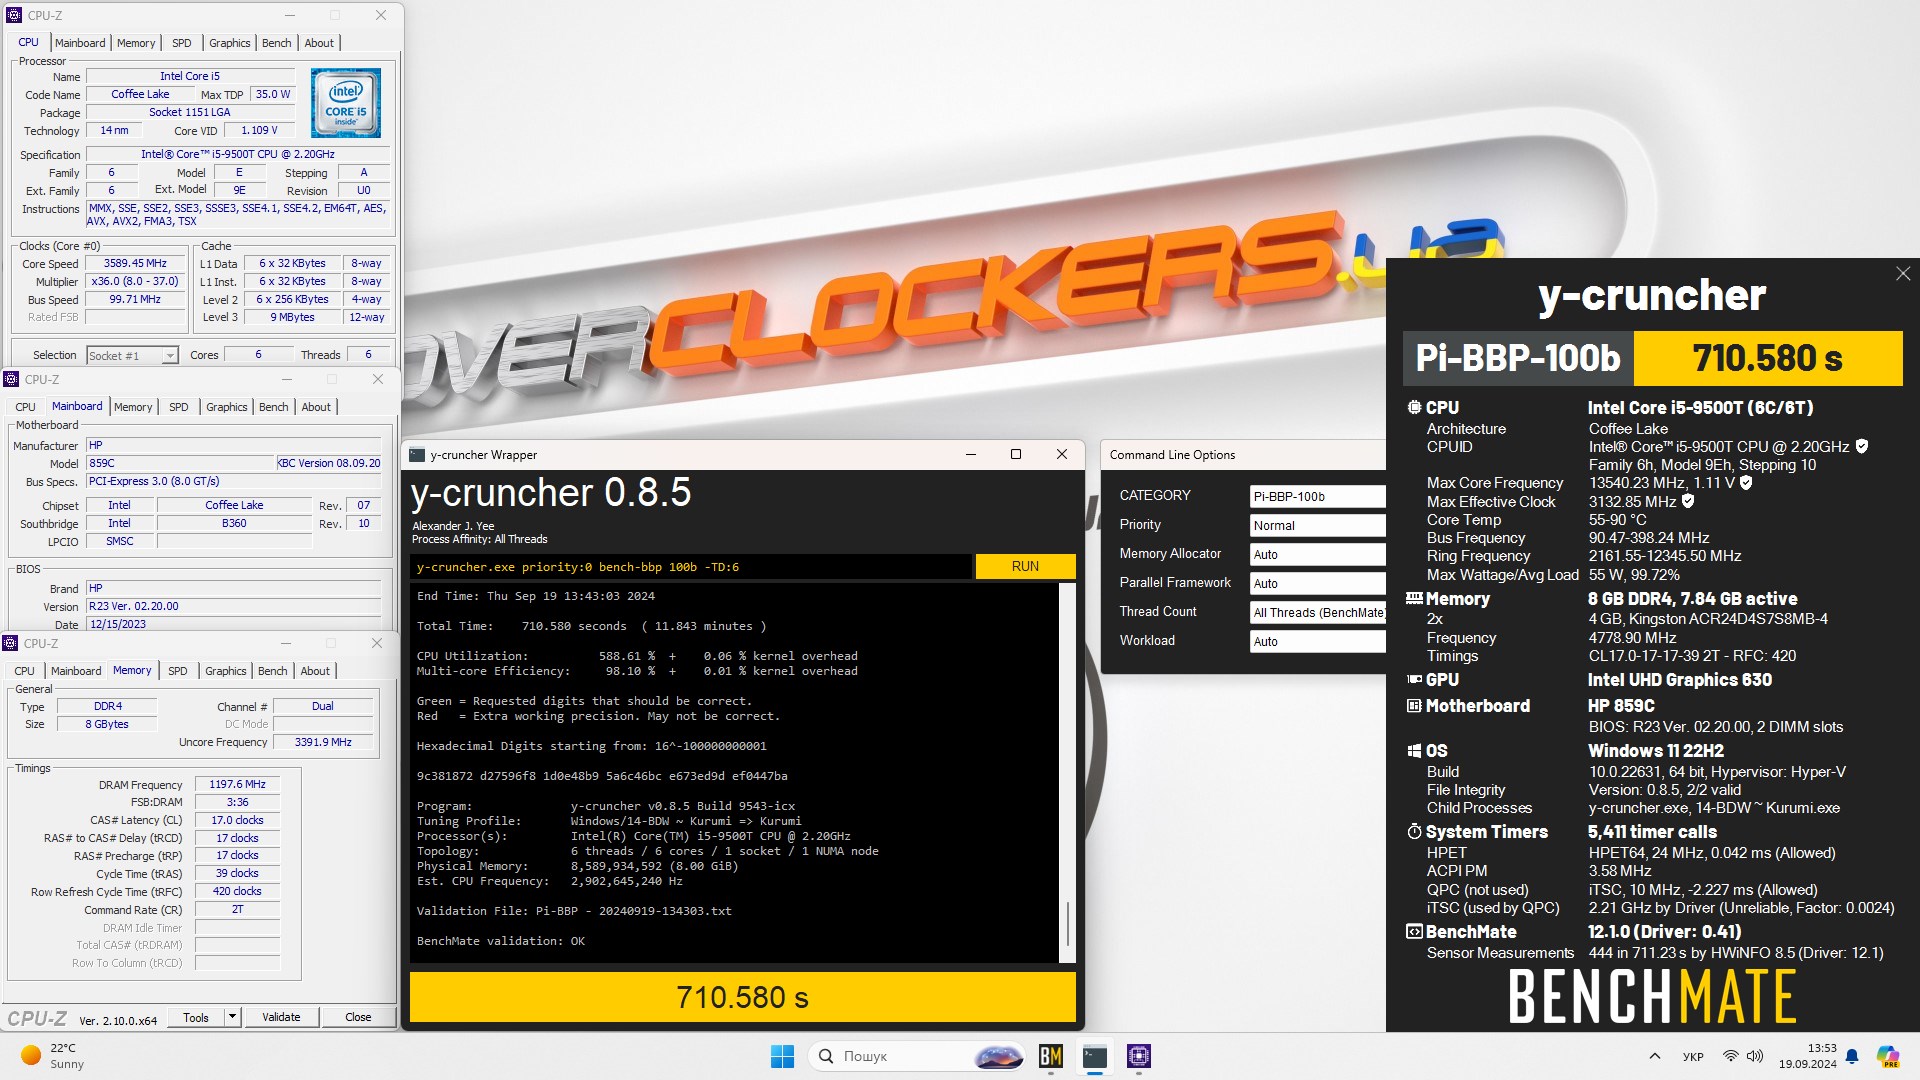
Task: Click the shield icon next to Max Core Frequency
Action: click(1746, 482)
